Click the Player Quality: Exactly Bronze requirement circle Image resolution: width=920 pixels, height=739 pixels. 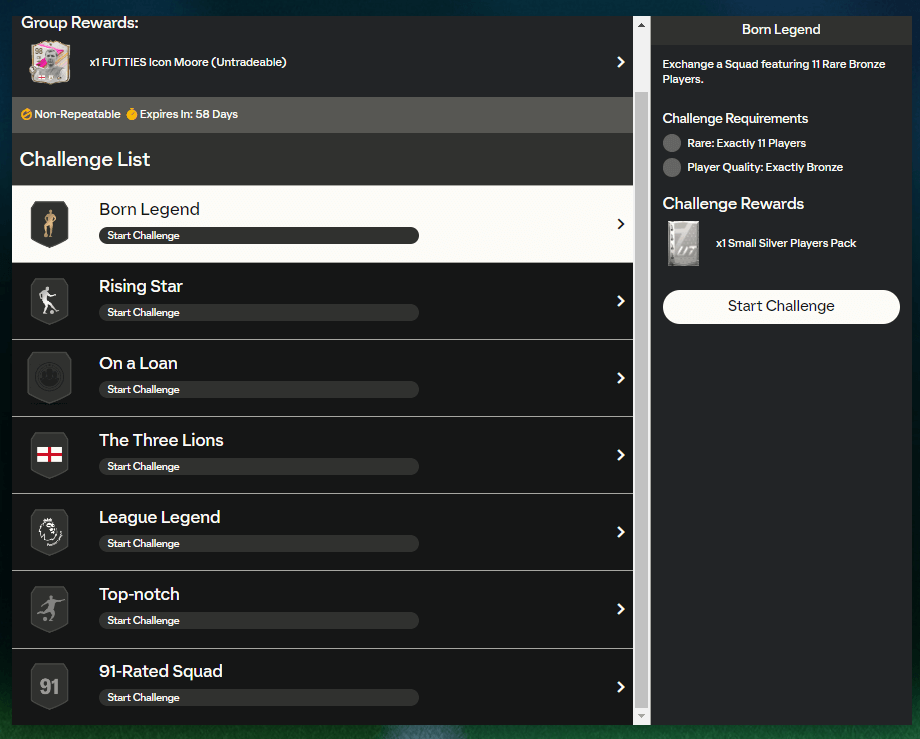(672, 167)
